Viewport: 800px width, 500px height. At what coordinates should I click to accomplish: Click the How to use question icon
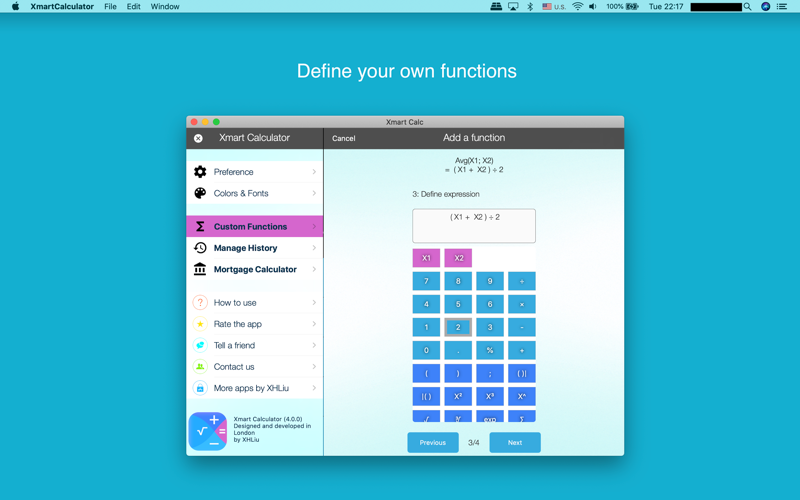coord(200,303)
